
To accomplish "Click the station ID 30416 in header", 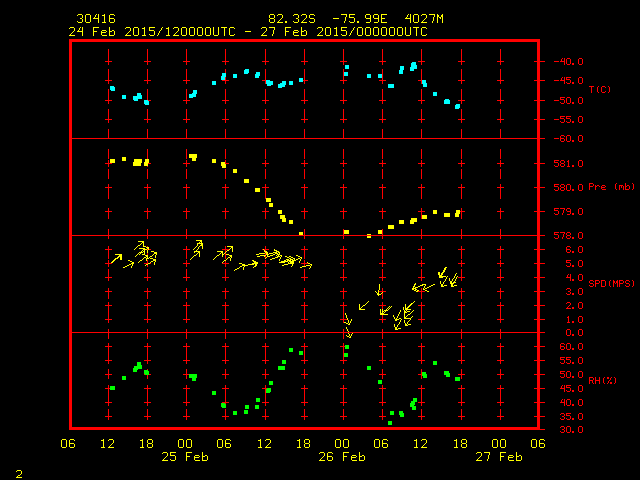I will (x=93, y=19).
